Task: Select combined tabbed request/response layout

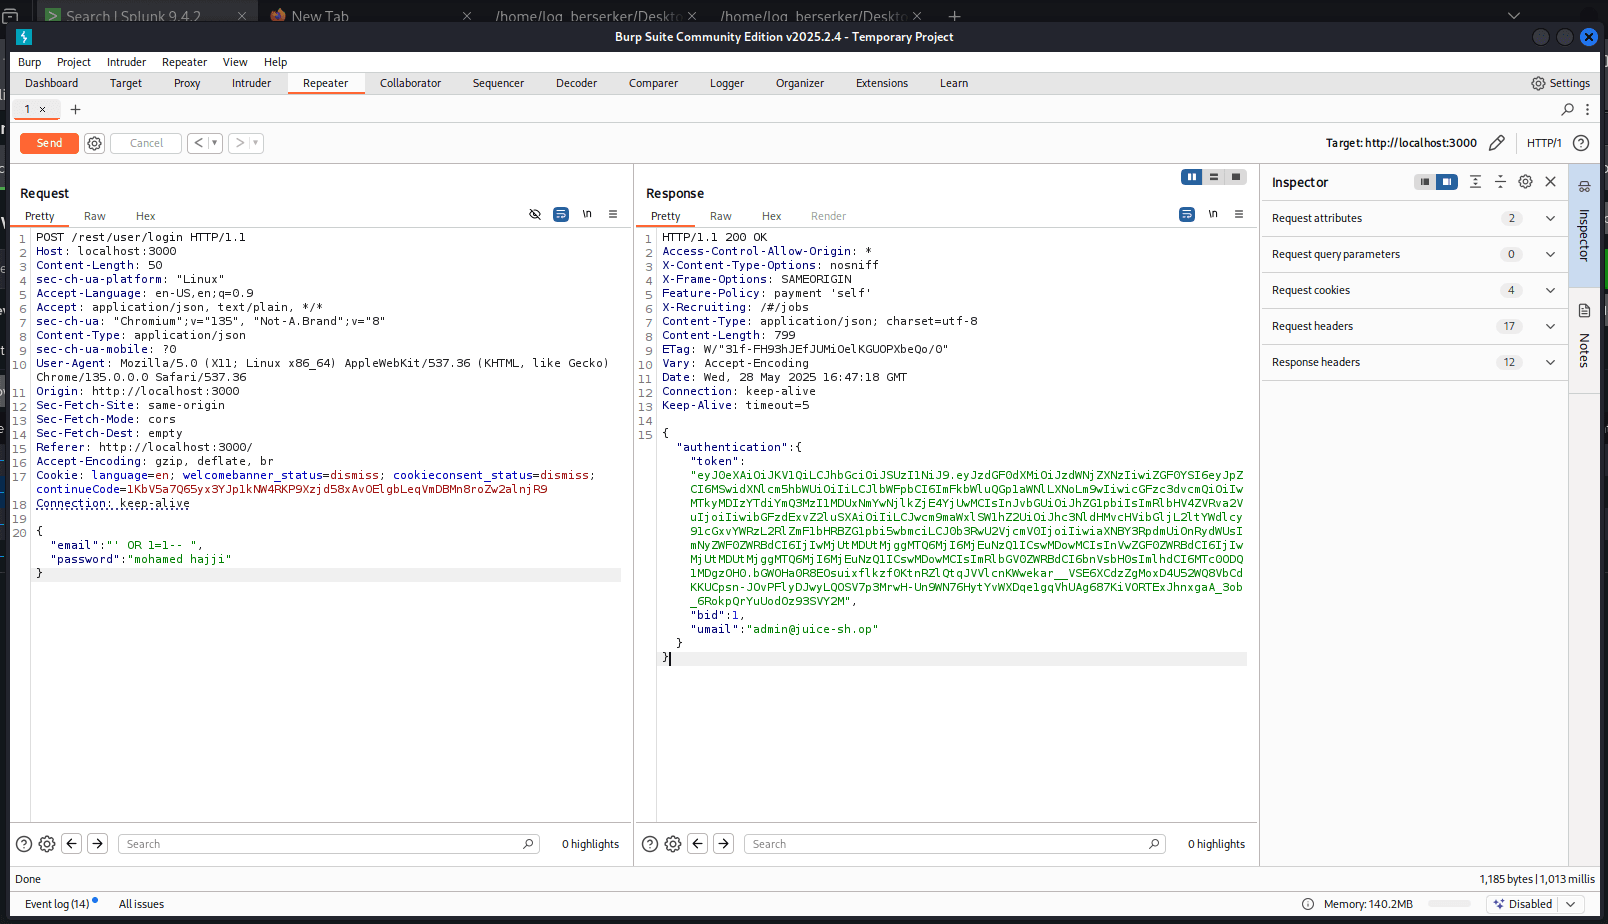Action: 1236,177
